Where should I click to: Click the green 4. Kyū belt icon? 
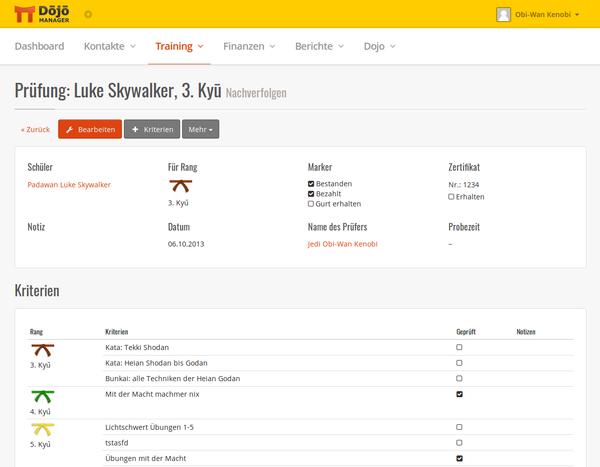click(42, 396)
